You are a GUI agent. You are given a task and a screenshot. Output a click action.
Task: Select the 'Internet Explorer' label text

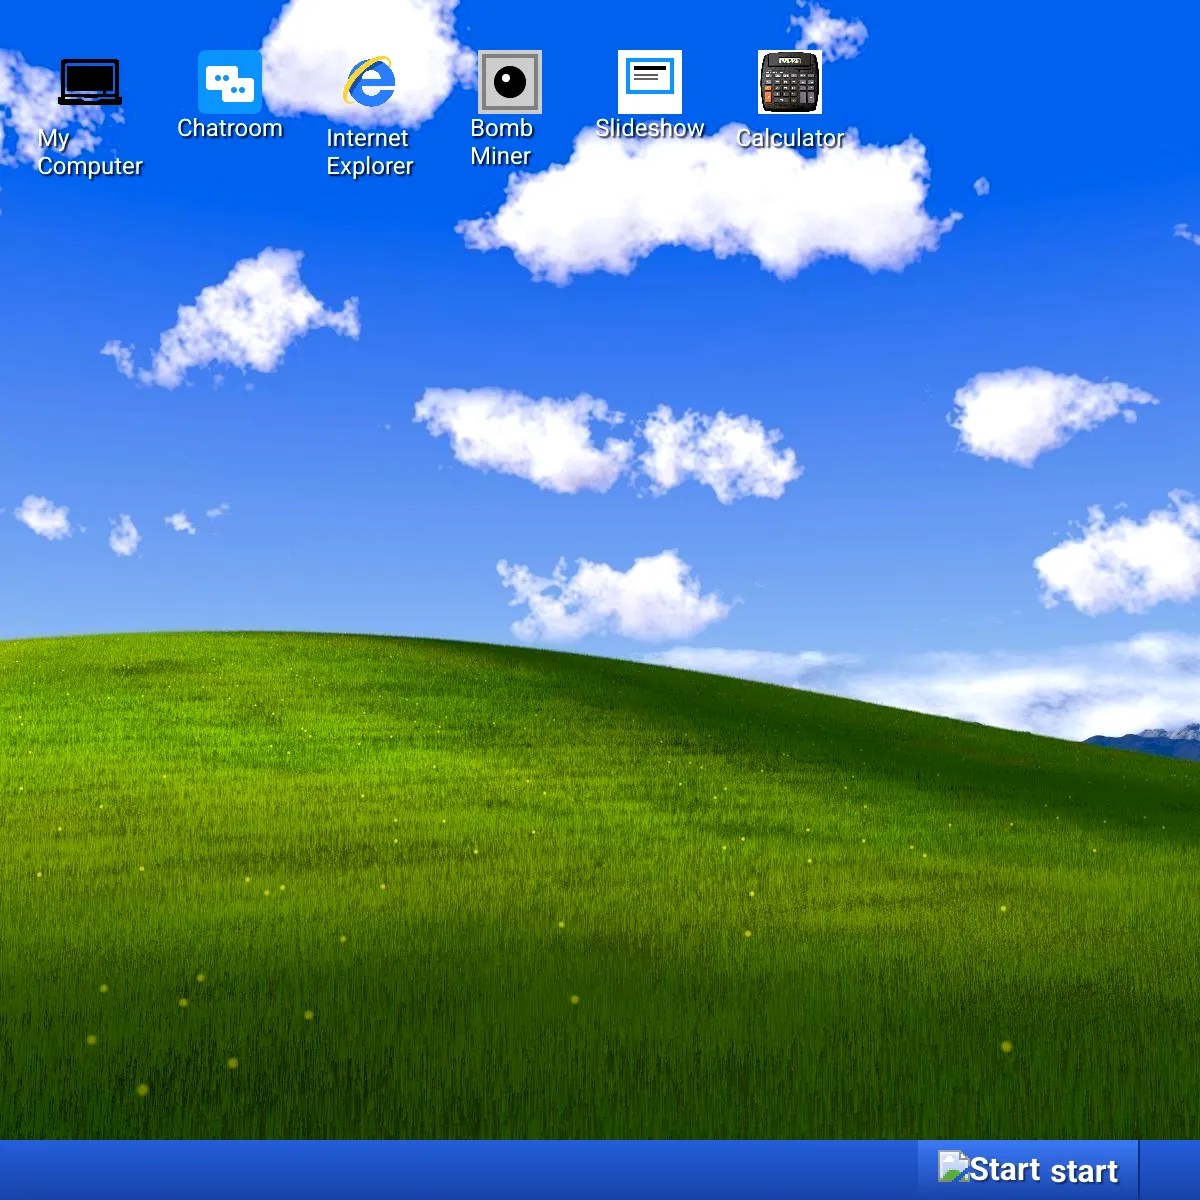point(370,153)
